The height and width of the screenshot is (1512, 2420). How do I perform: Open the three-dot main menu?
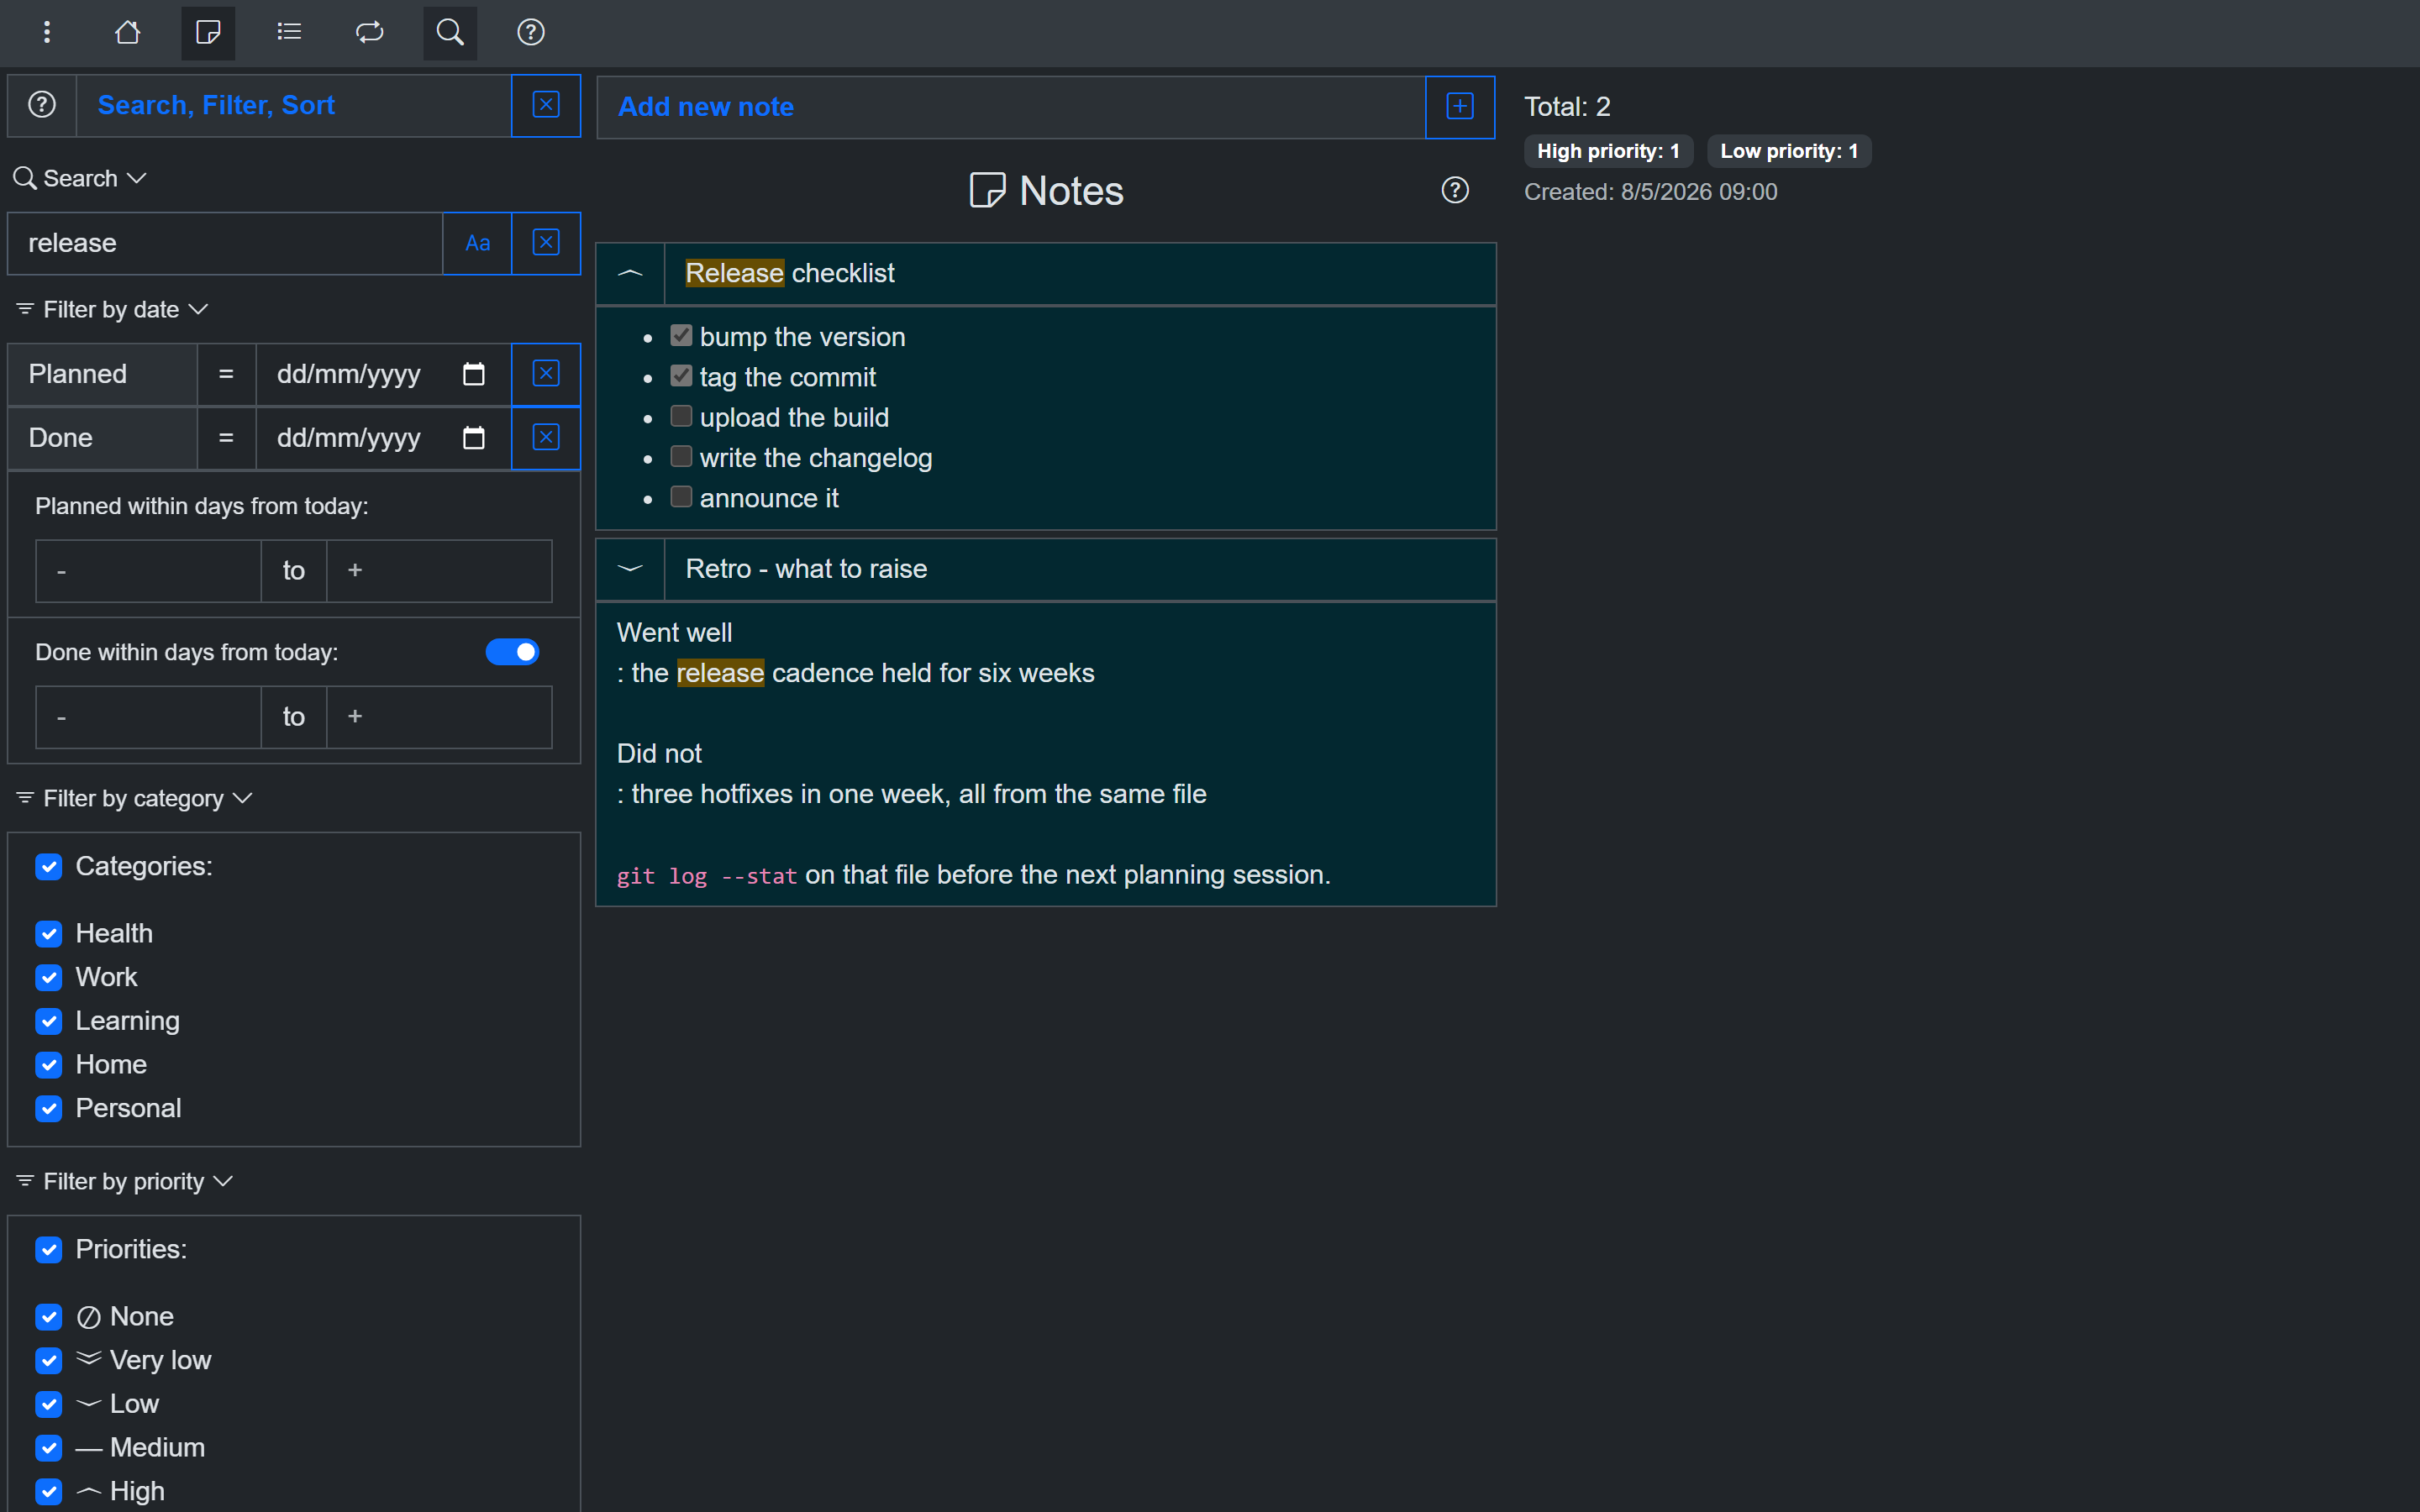47,32
